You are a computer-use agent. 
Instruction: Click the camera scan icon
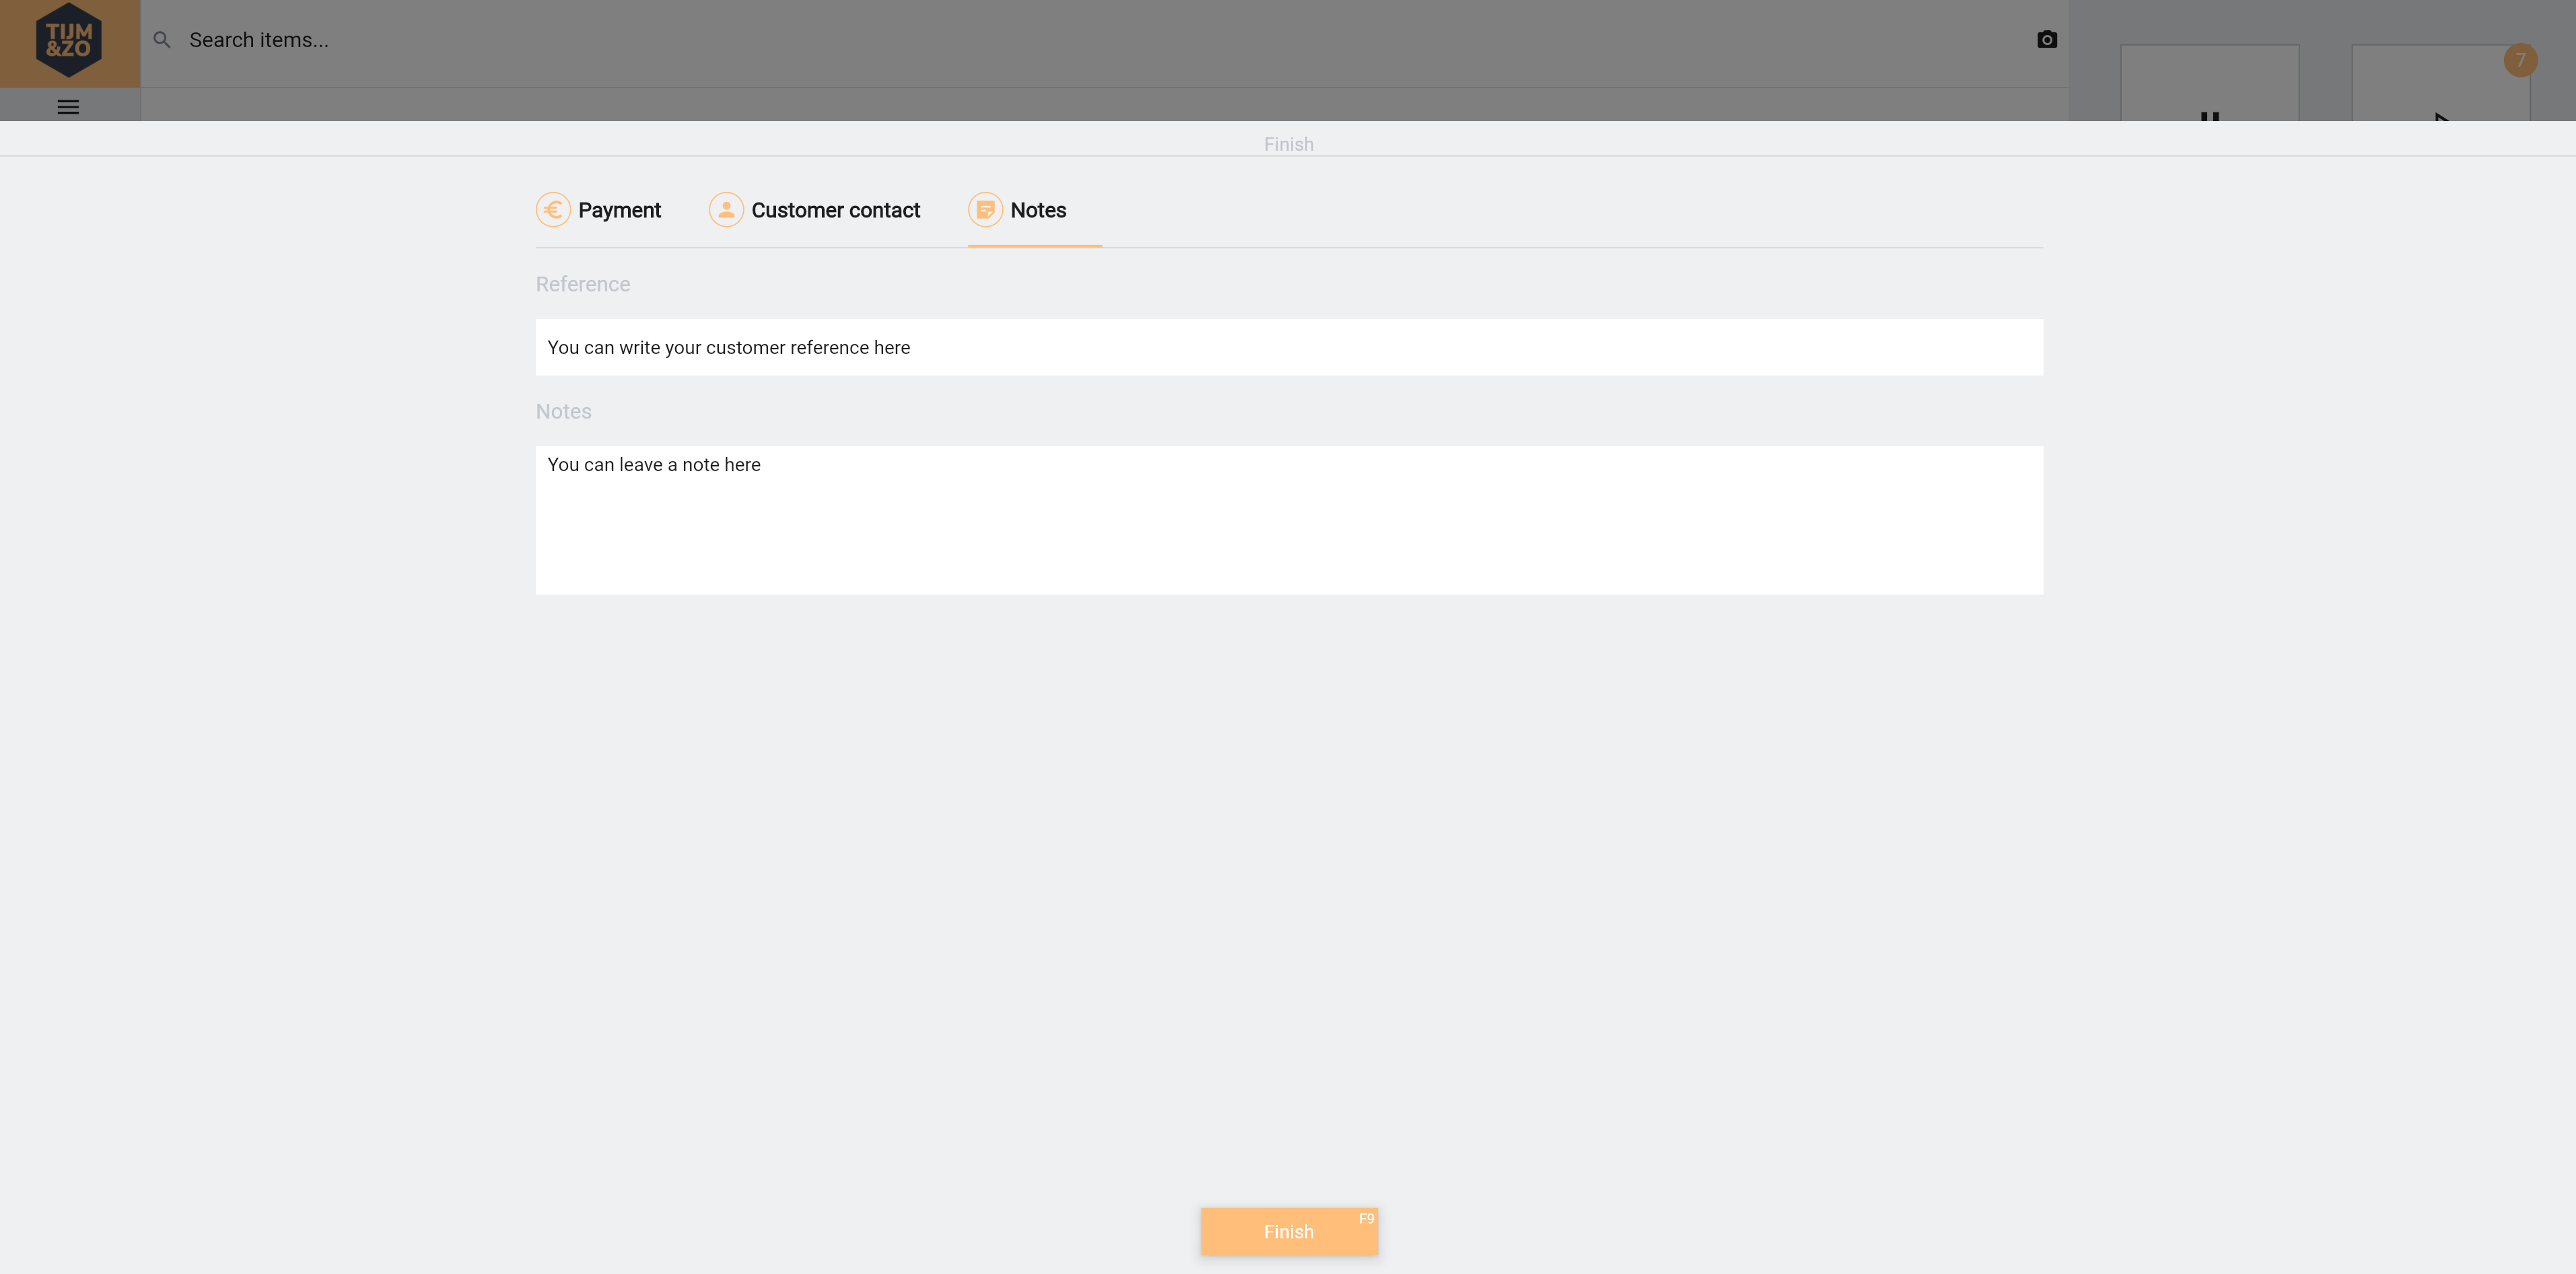(x=2046, y=40)
